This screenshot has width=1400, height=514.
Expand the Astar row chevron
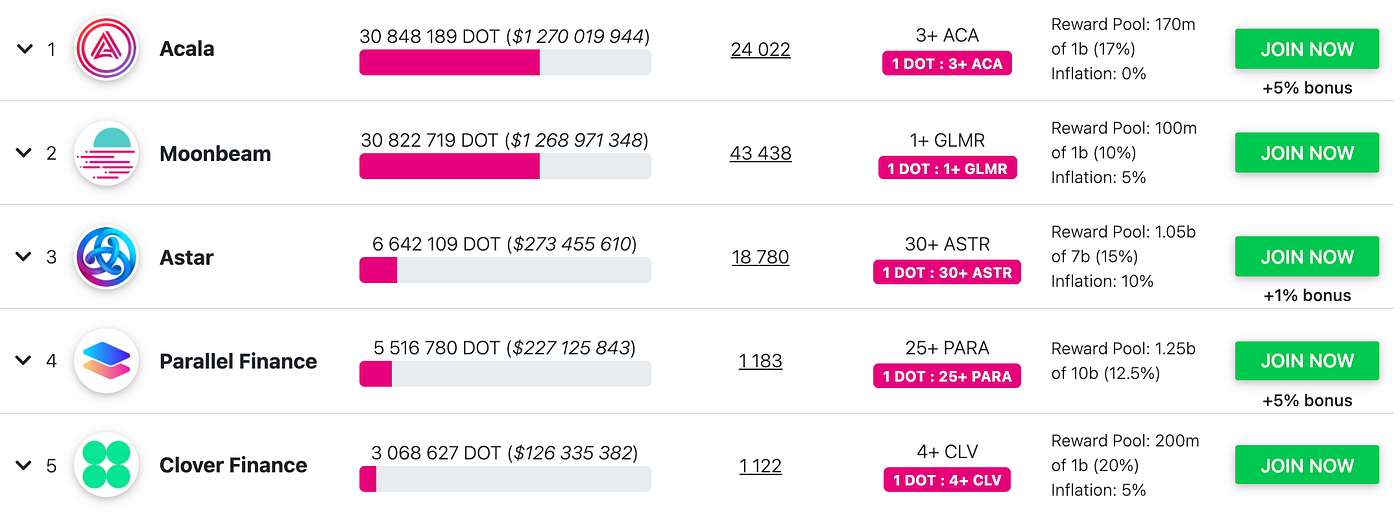[24, 257]
